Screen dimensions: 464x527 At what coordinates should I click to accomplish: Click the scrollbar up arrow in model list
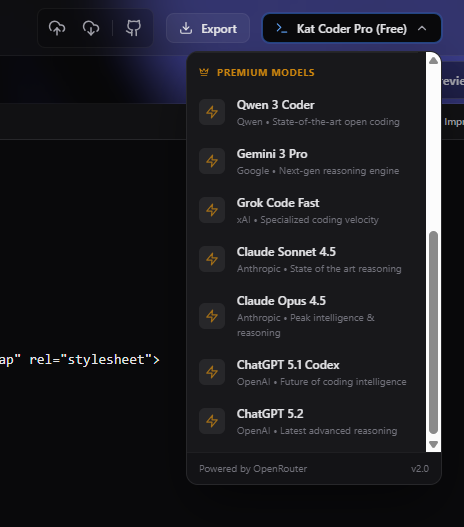[433, 60]
